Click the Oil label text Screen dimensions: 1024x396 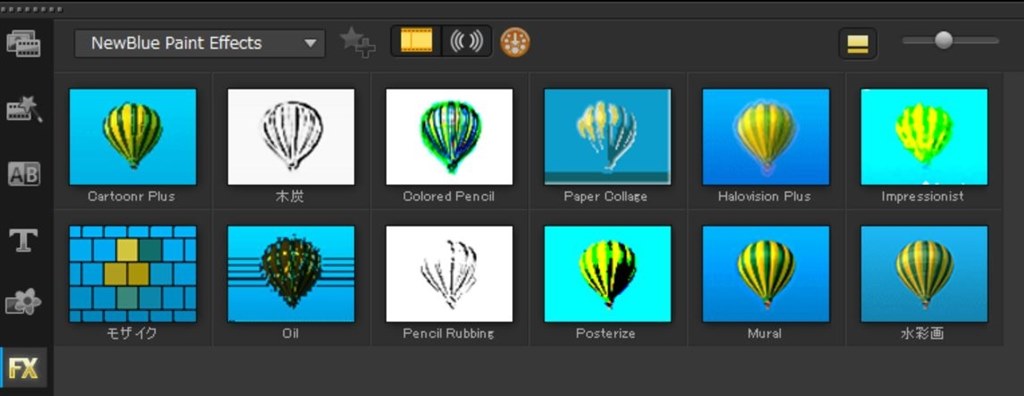[x=291, y=333]
